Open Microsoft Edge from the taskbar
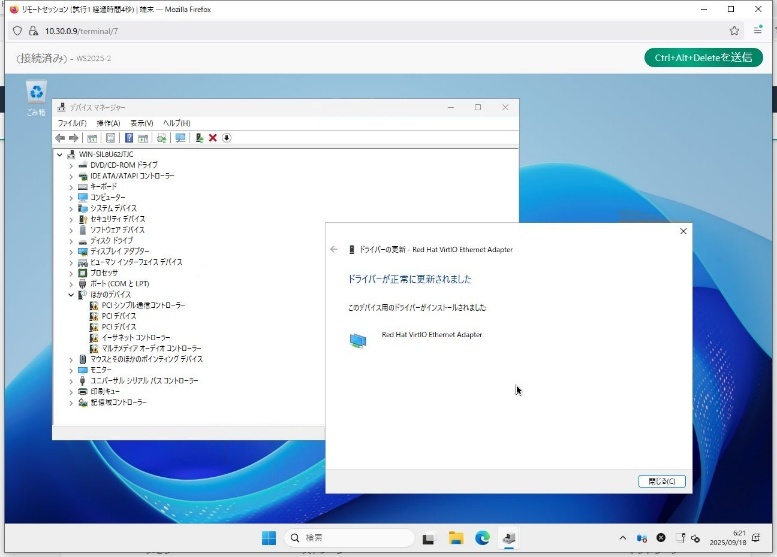Viewport: 777px width, 557px height. pos(482,538)
